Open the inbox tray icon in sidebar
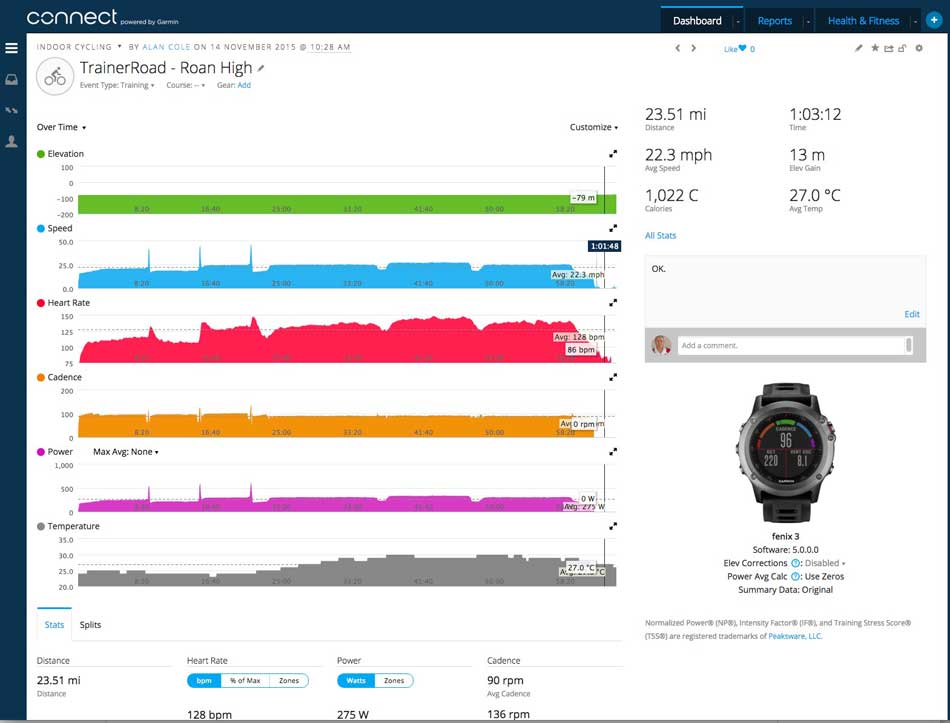 (12, 79)
